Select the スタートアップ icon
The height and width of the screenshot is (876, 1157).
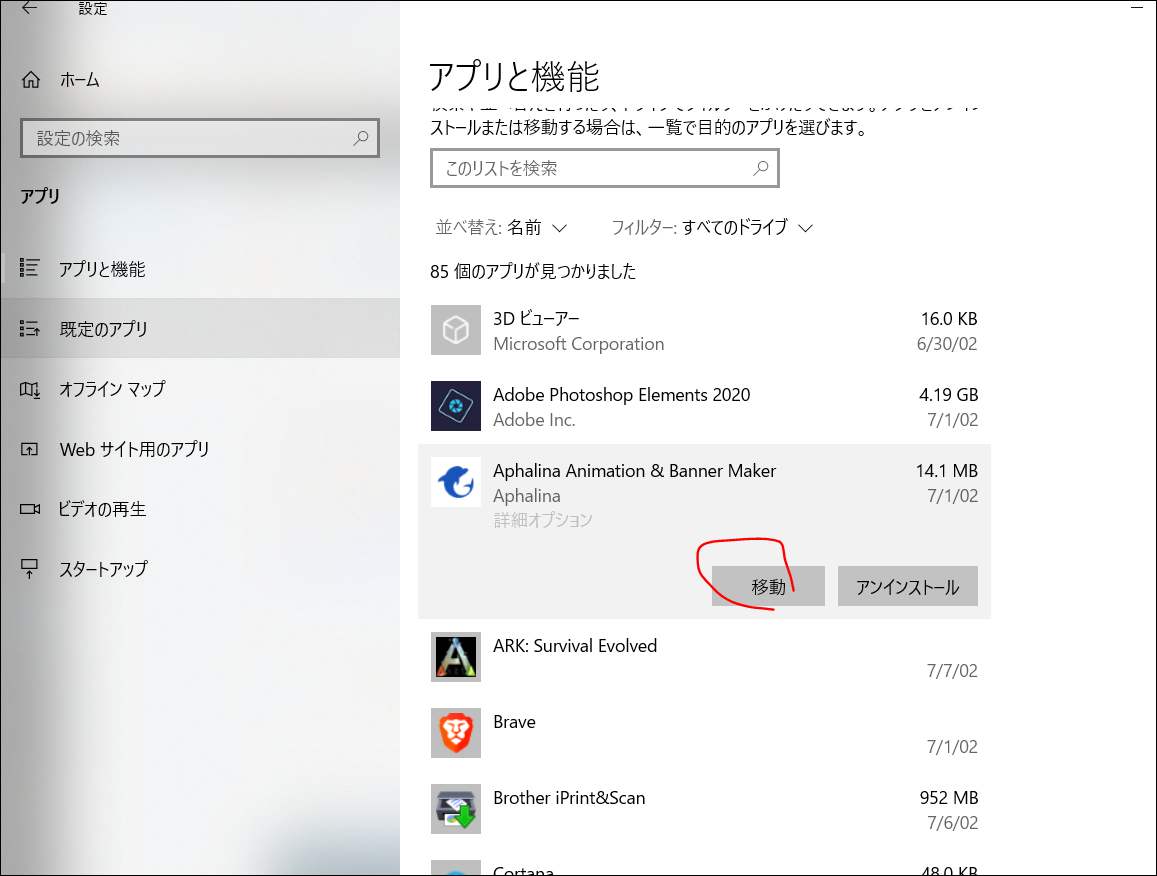pos(30,569)
